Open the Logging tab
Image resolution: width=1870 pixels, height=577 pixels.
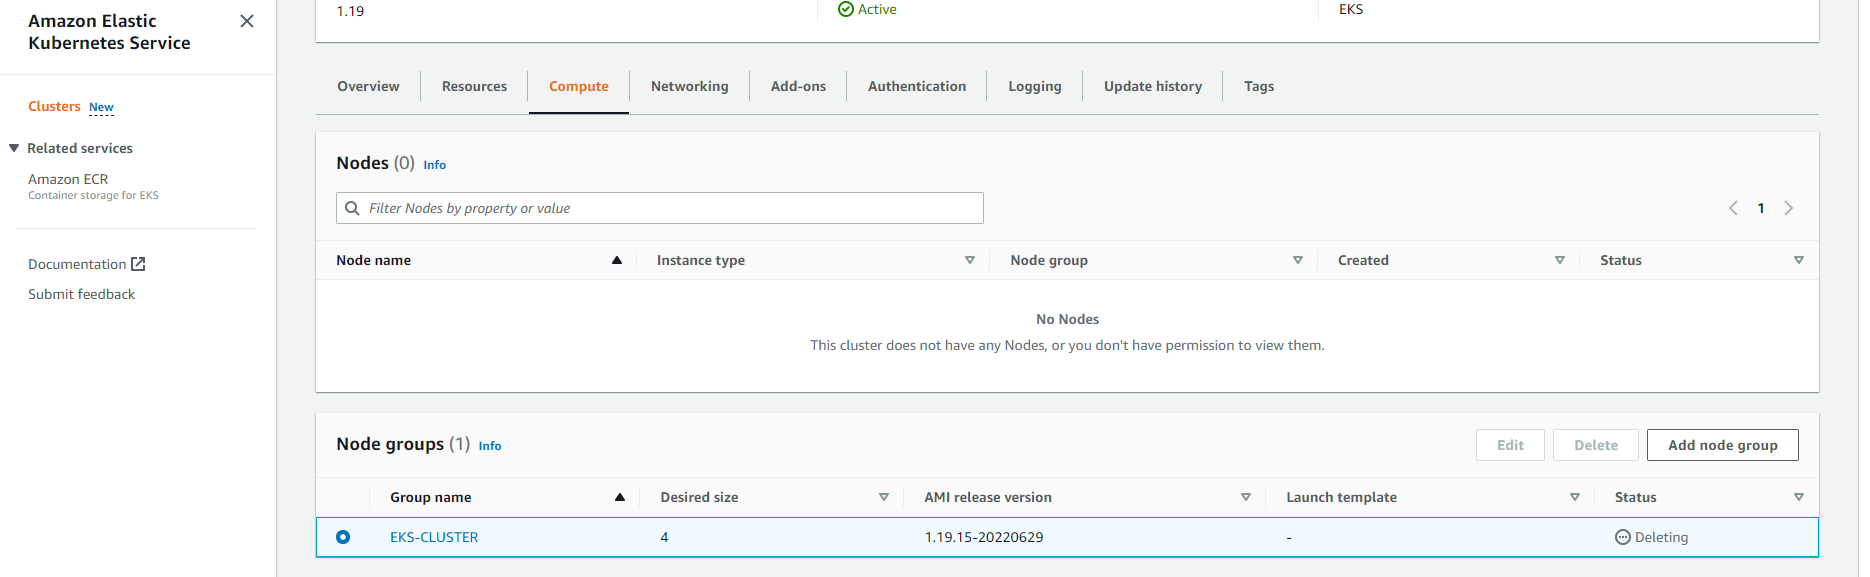1035,86
